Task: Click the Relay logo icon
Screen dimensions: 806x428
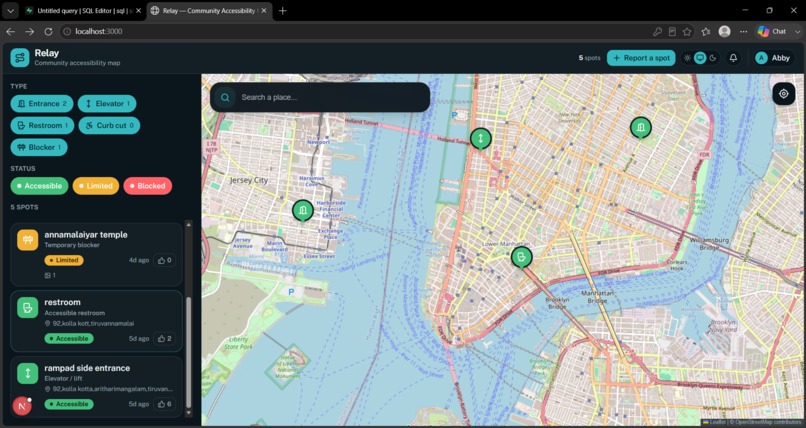Action: pos(20,58)
